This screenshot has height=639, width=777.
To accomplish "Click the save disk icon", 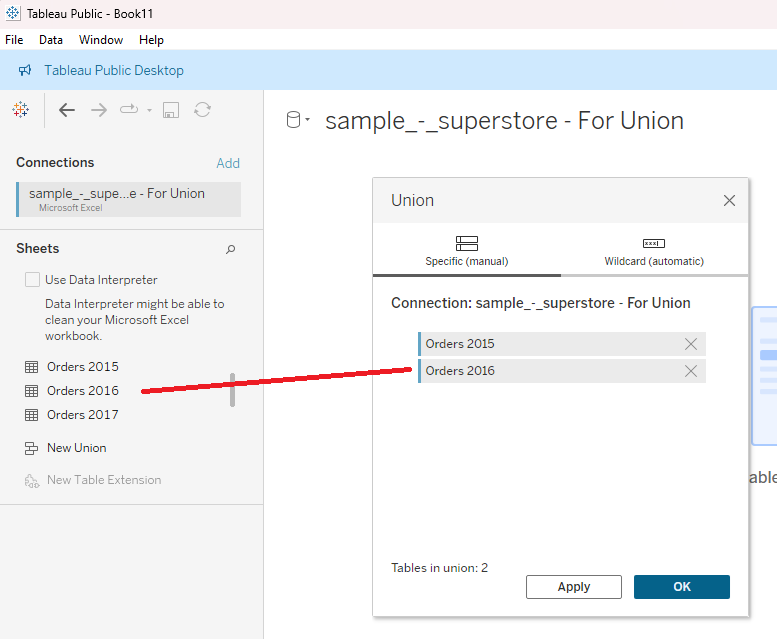I will (x=171, y=110).
